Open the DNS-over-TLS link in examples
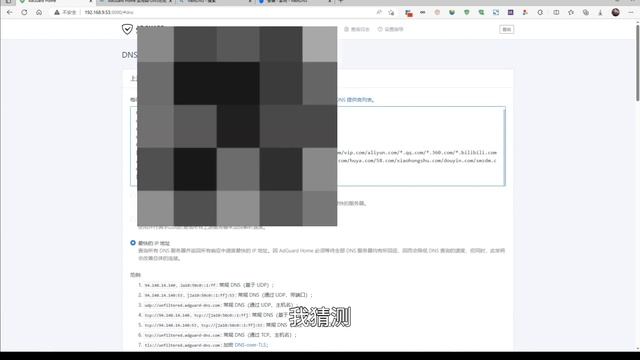Image resolution: width=640 pixels, height=360 pixels. coord(250,345)
